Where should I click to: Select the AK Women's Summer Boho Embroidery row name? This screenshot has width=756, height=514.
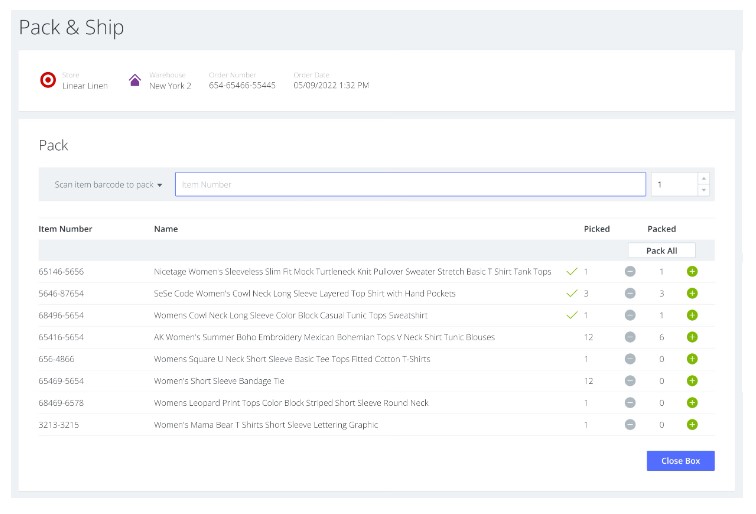click(324, 338)
